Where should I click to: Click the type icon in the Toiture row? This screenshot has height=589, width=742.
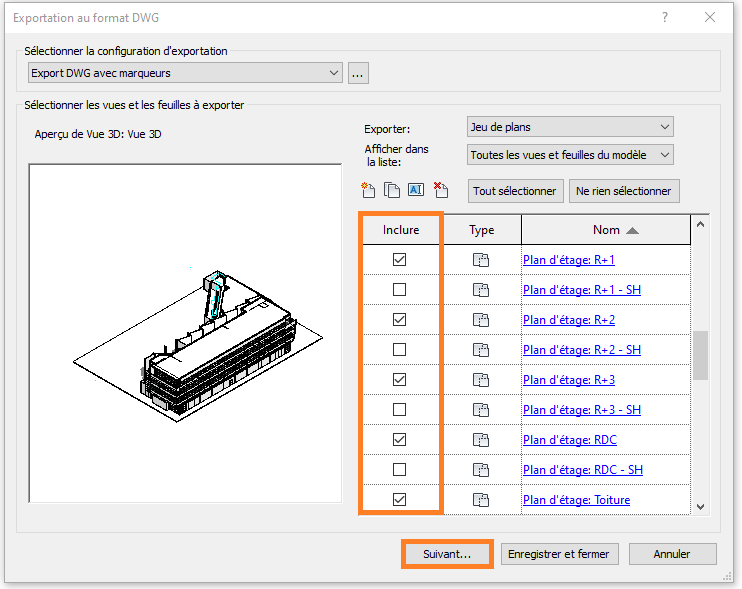[482, 500]
